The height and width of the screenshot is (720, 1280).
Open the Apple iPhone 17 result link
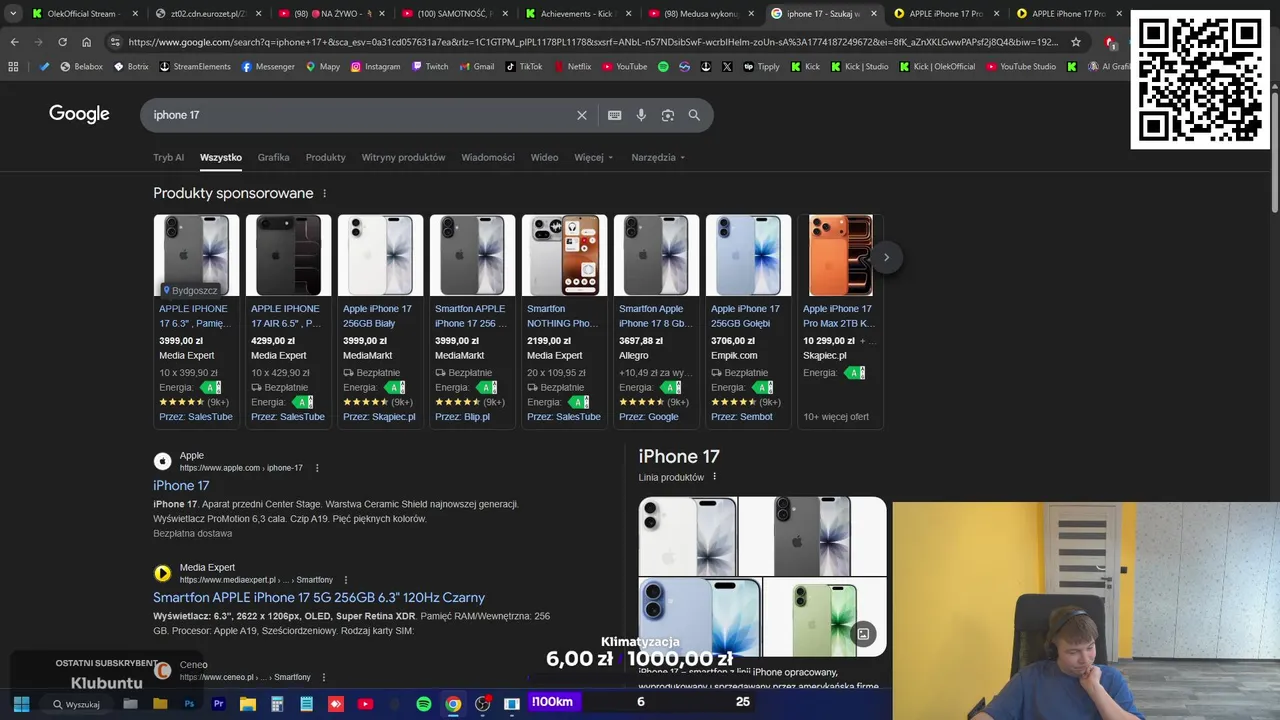point(181,485)
